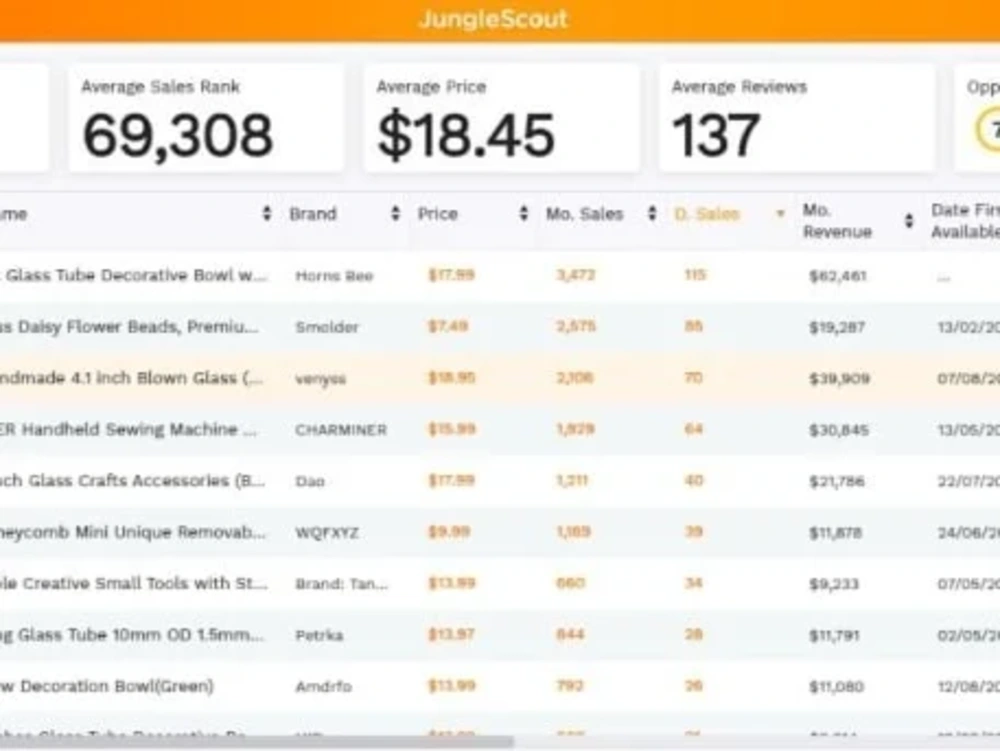Click the $19,287 monthly revenue cell
1000x751 pixels.
[x=837, y=327]
